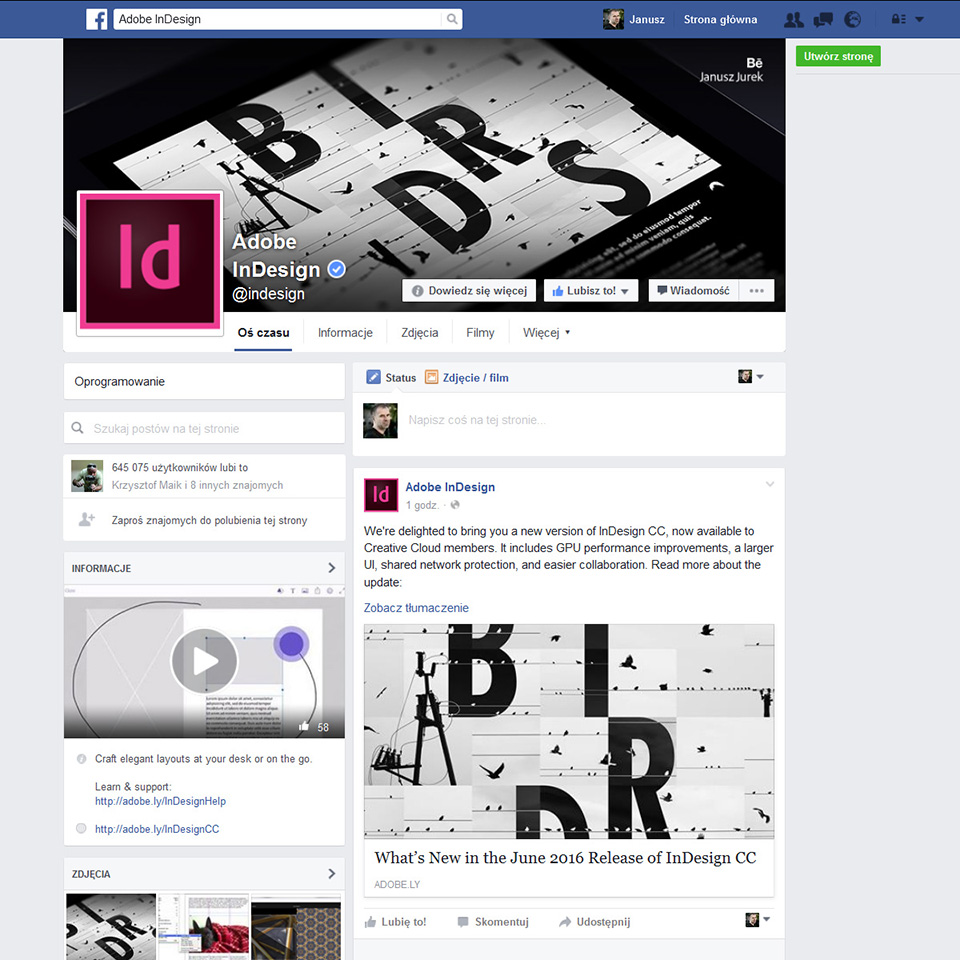Switch to the Informacje tab

345,333
